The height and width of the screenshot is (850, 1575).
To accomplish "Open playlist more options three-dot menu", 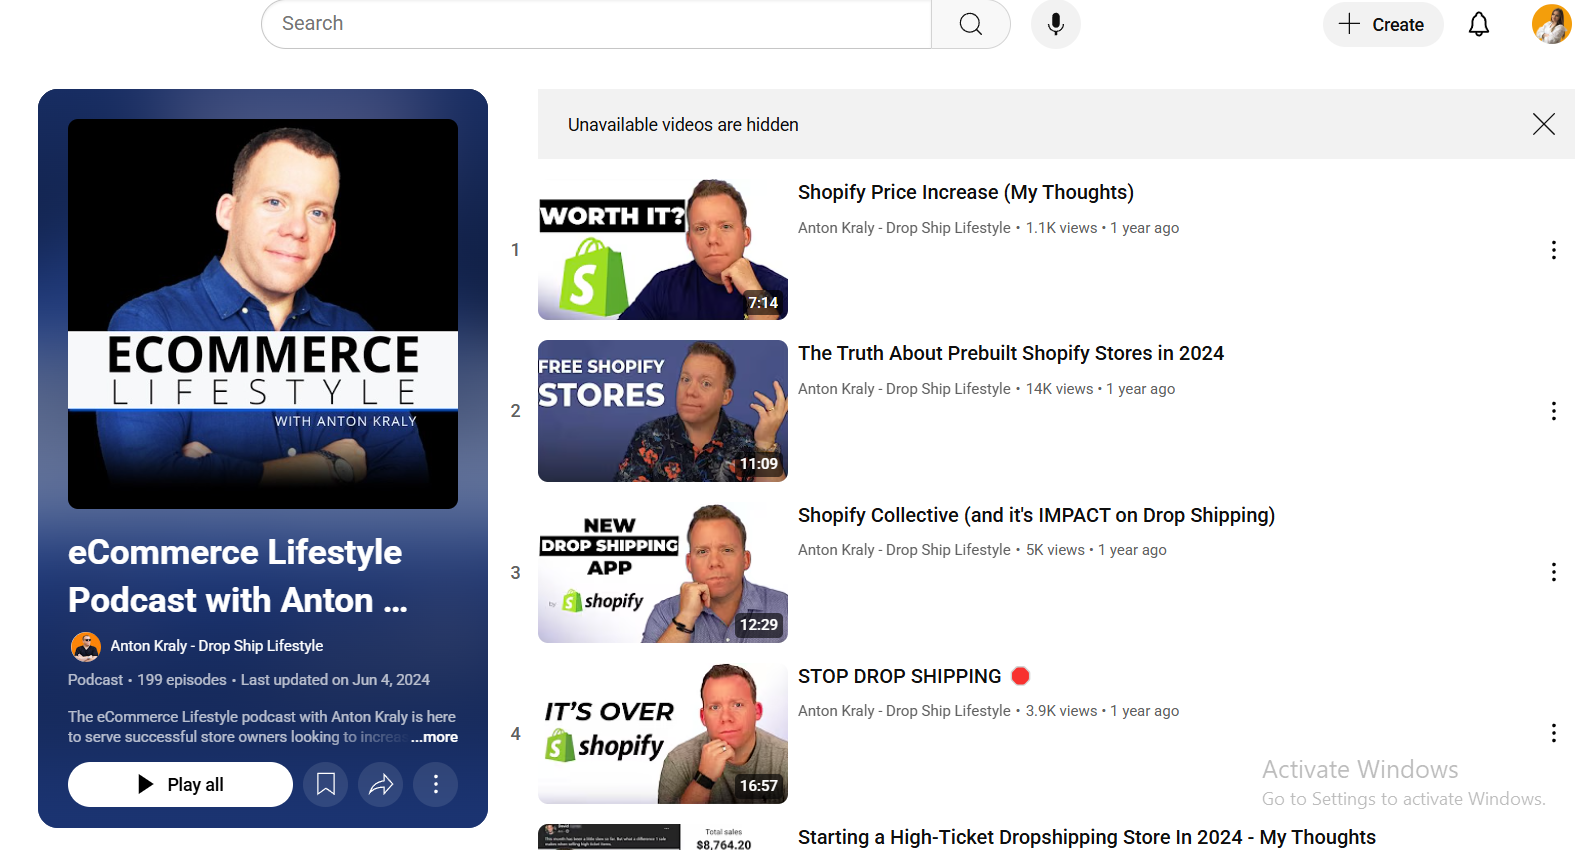I will click(x=436, y=784).
